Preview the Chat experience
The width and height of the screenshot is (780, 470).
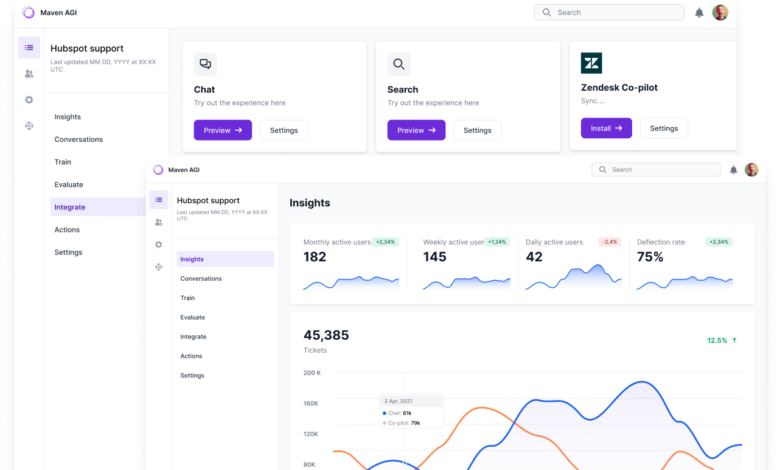point(223,130)
